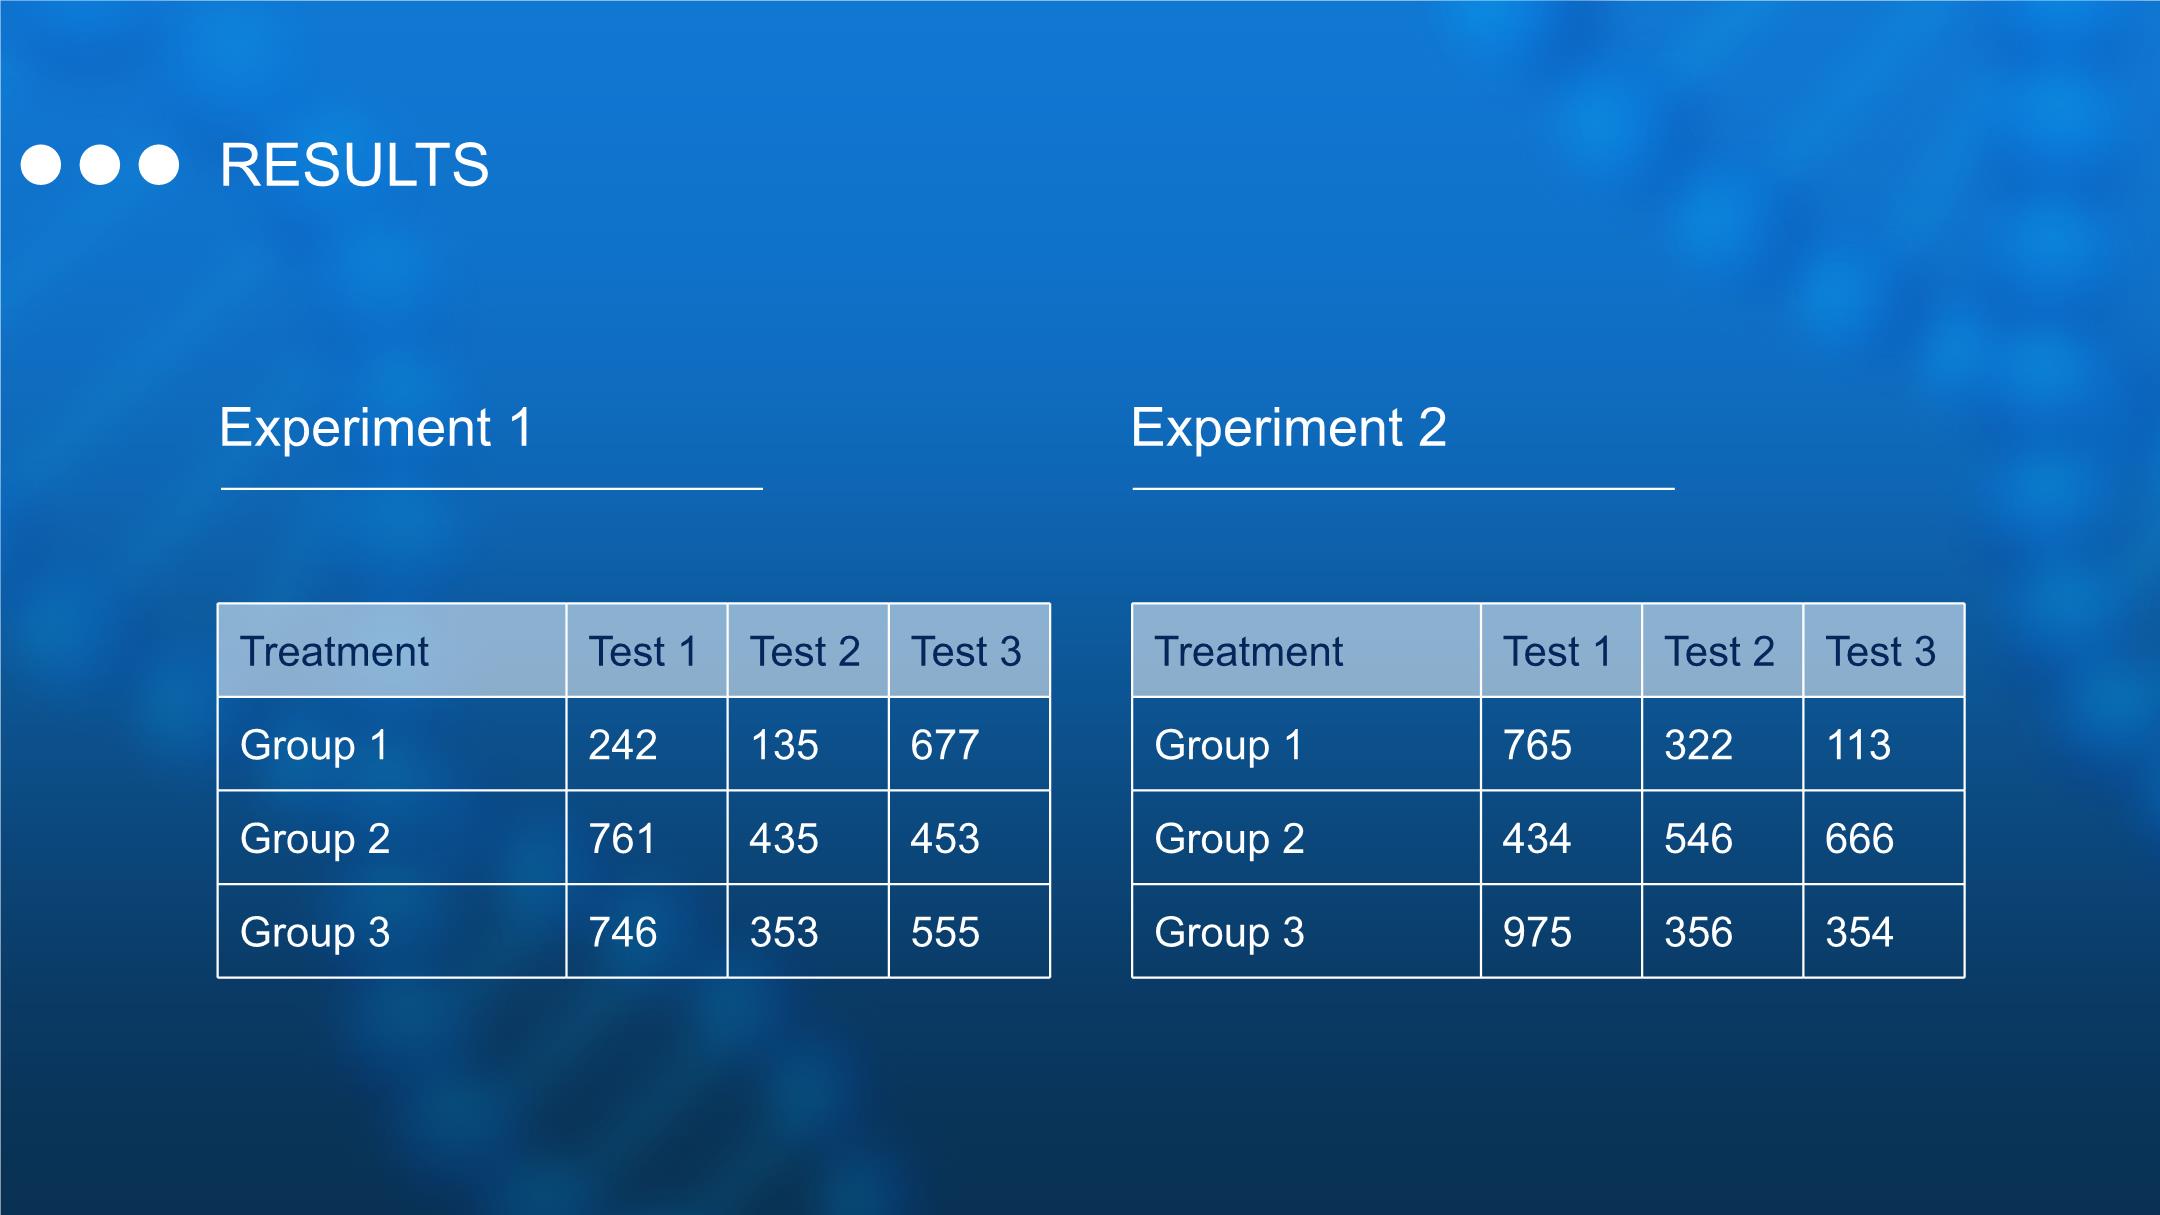Click the middle white dot beside RESULTS

[x=100, y=165]
